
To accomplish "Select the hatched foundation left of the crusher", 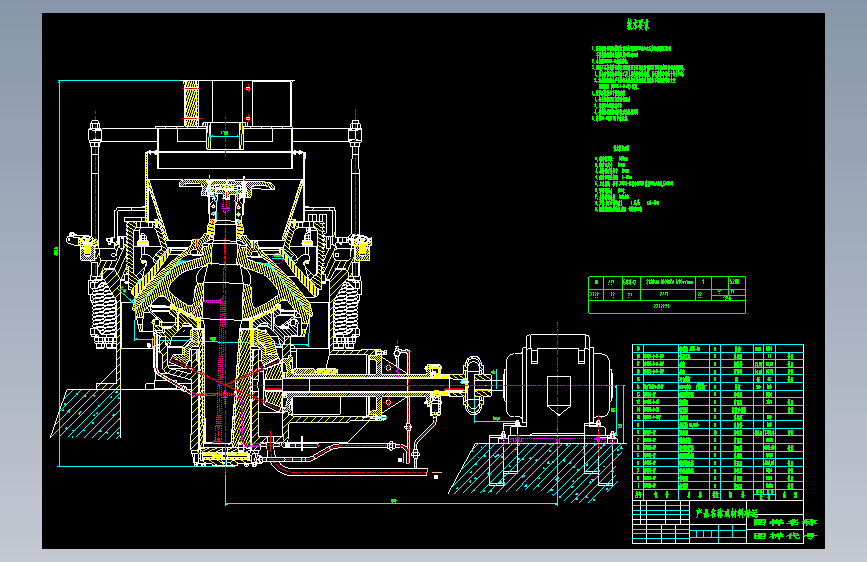I will tap(86, 414).
